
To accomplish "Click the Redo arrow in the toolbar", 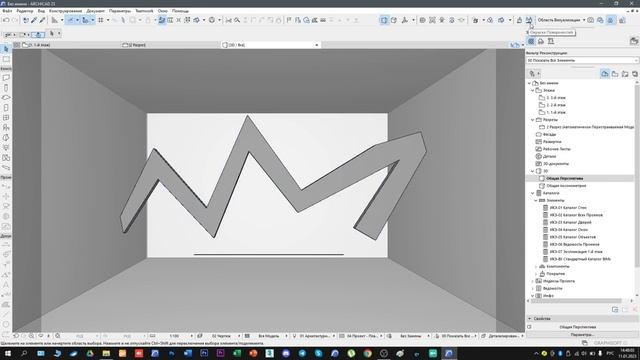I will point(15,20).
